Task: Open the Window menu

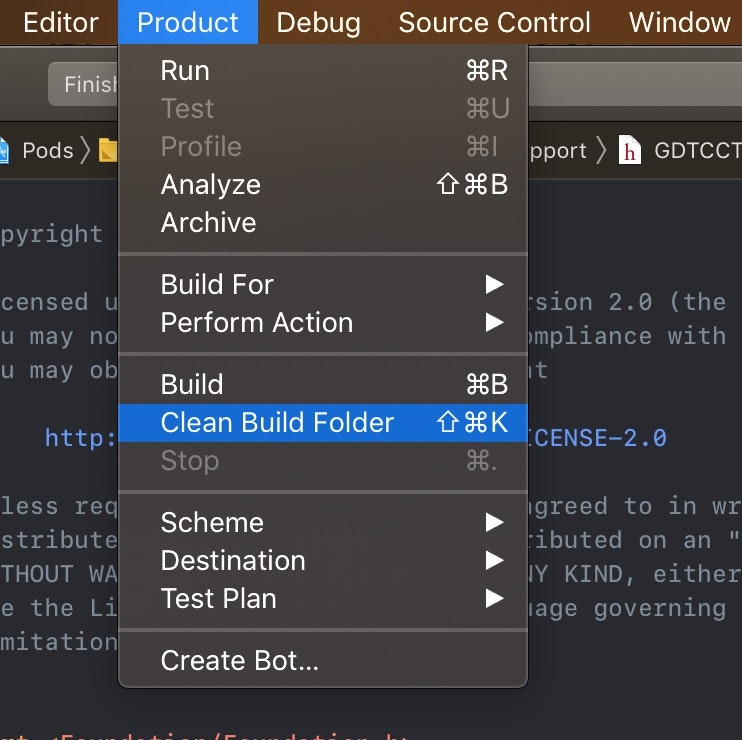Action: pyautogui.click(x=680, y=22)
